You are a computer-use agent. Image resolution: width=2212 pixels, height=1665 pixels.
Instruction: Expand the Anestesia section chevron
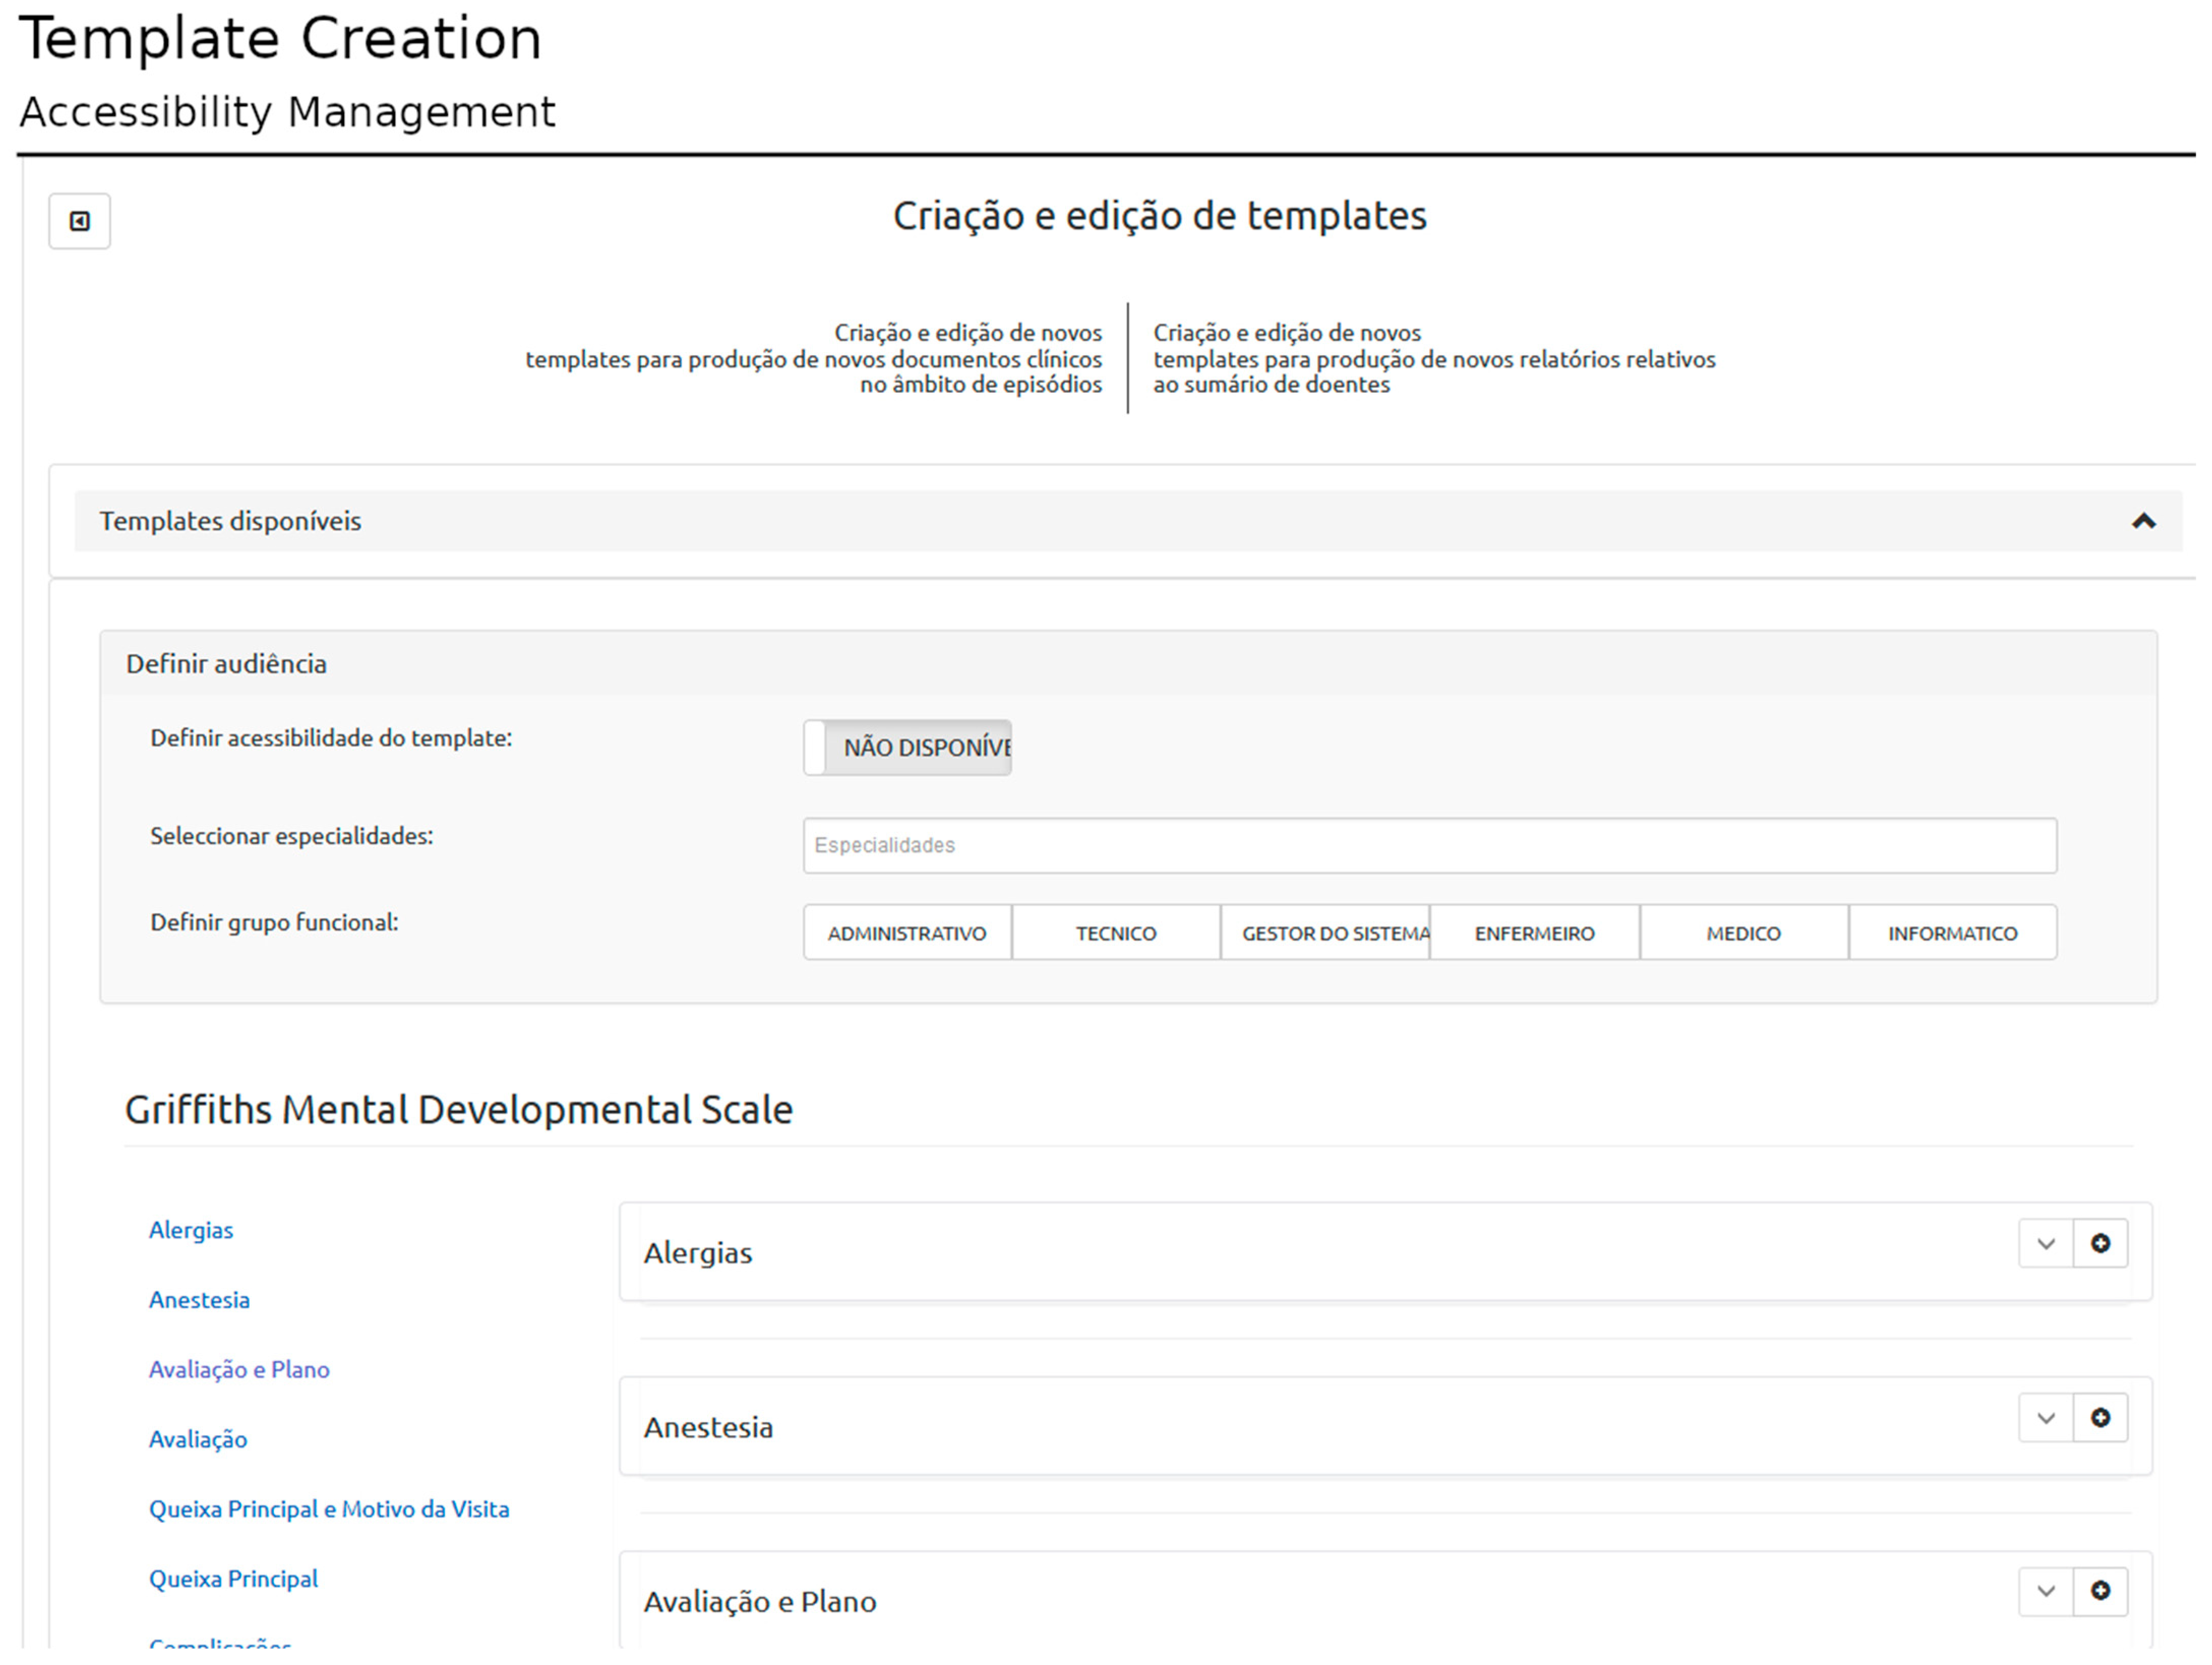2045,1417
